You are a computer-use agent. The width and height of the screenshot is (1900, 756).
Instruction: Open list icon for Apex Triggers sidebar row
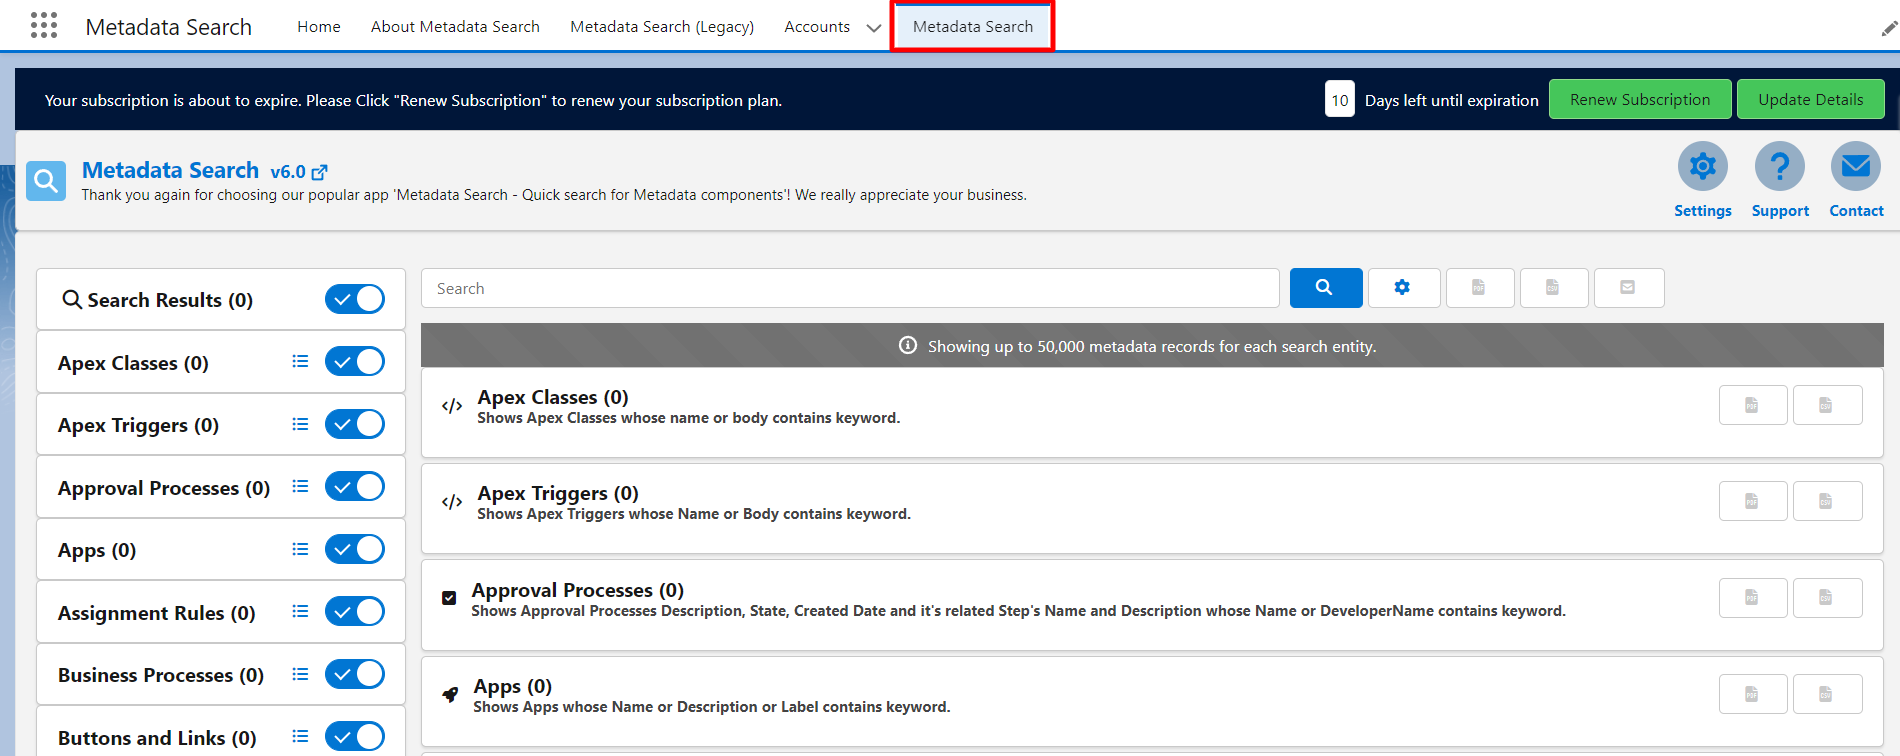point(300,424)
